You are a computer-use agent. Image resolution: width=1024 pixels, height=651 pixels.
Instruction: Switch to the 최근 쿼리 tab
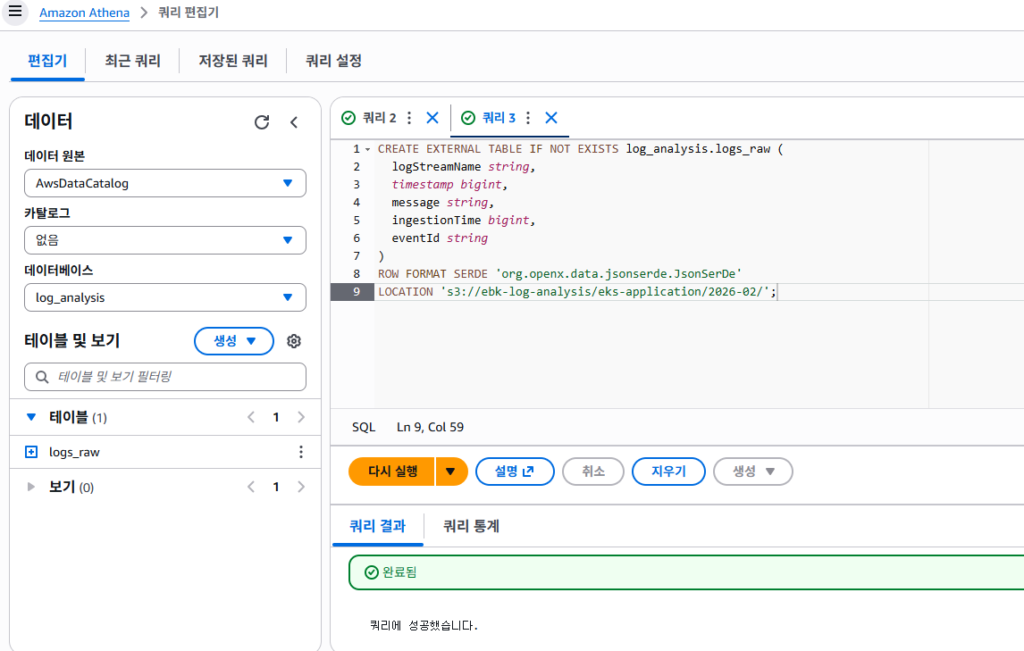(x=132, y=61)
